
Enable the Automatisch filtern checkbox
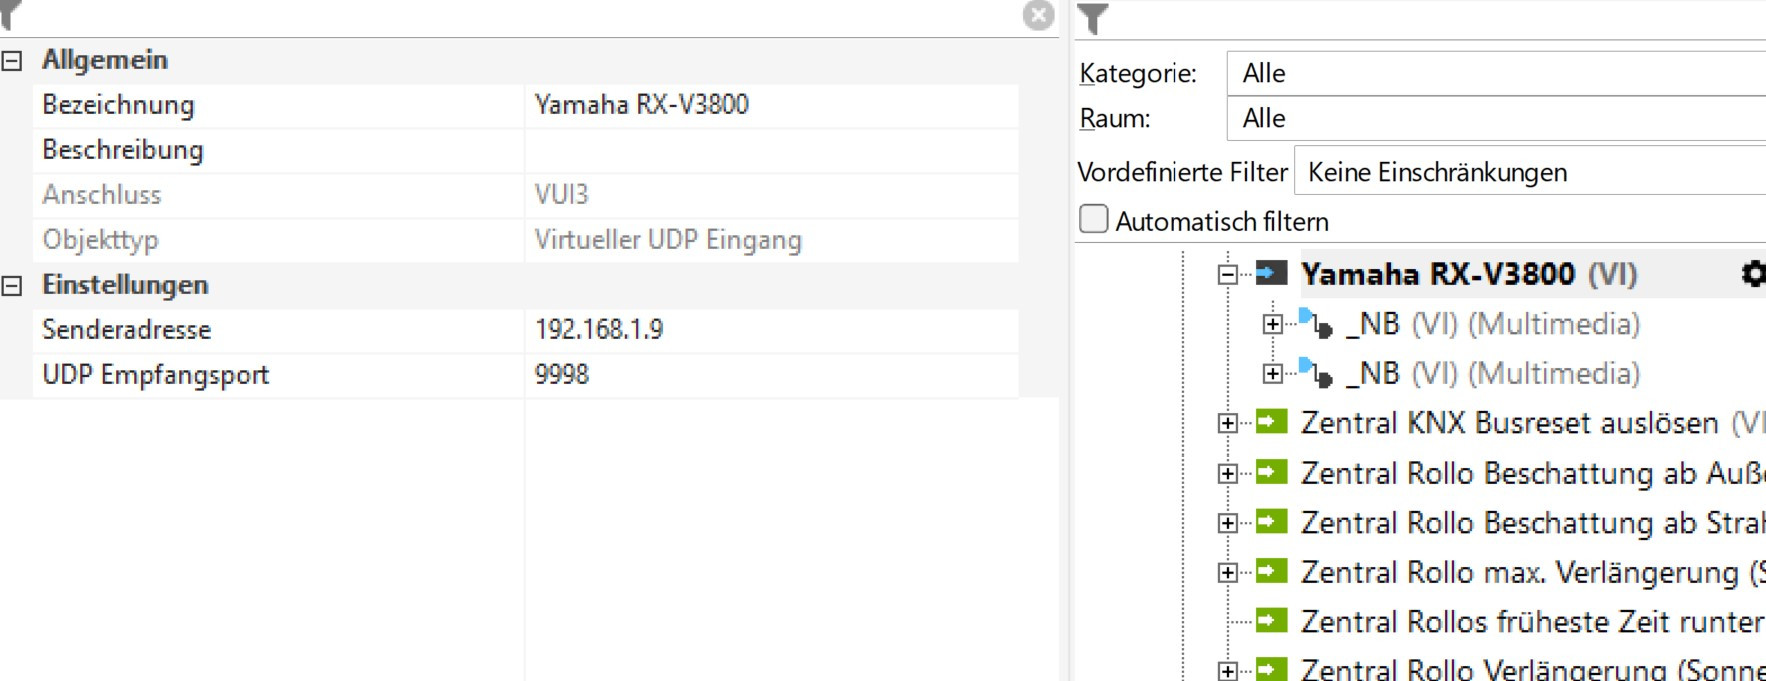click(1094, 219)
